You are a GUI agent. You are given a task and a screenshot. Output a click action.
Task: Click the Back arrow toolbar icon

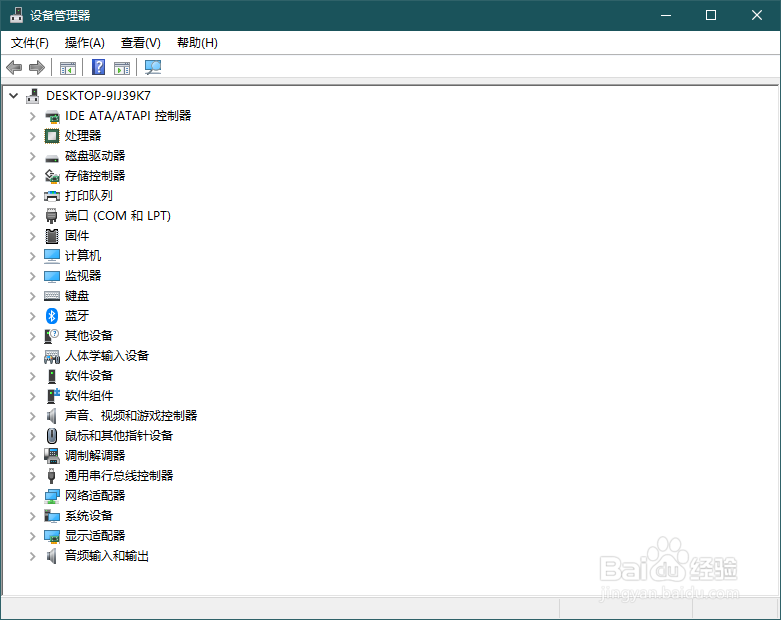(14, 67)
